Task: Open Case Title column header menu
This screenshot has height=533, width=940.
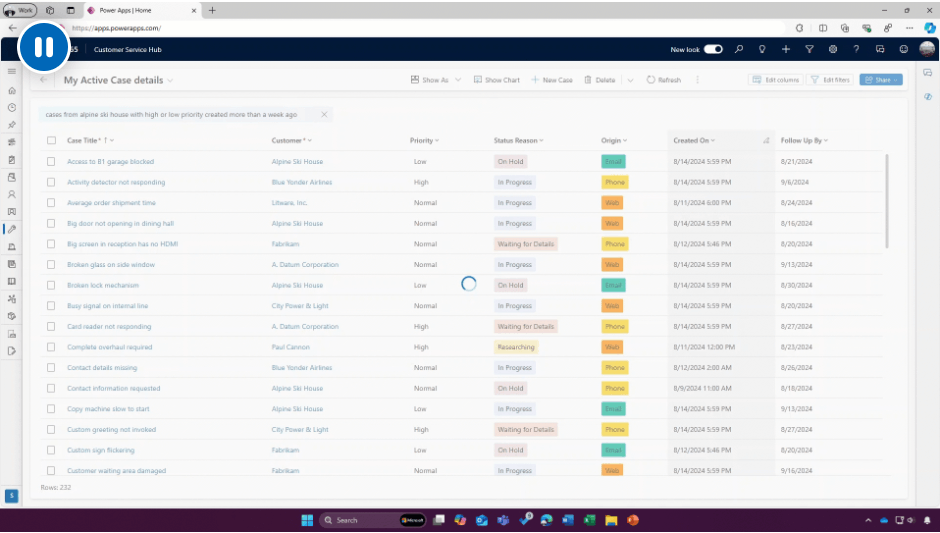Action: (x=91, y=140)
